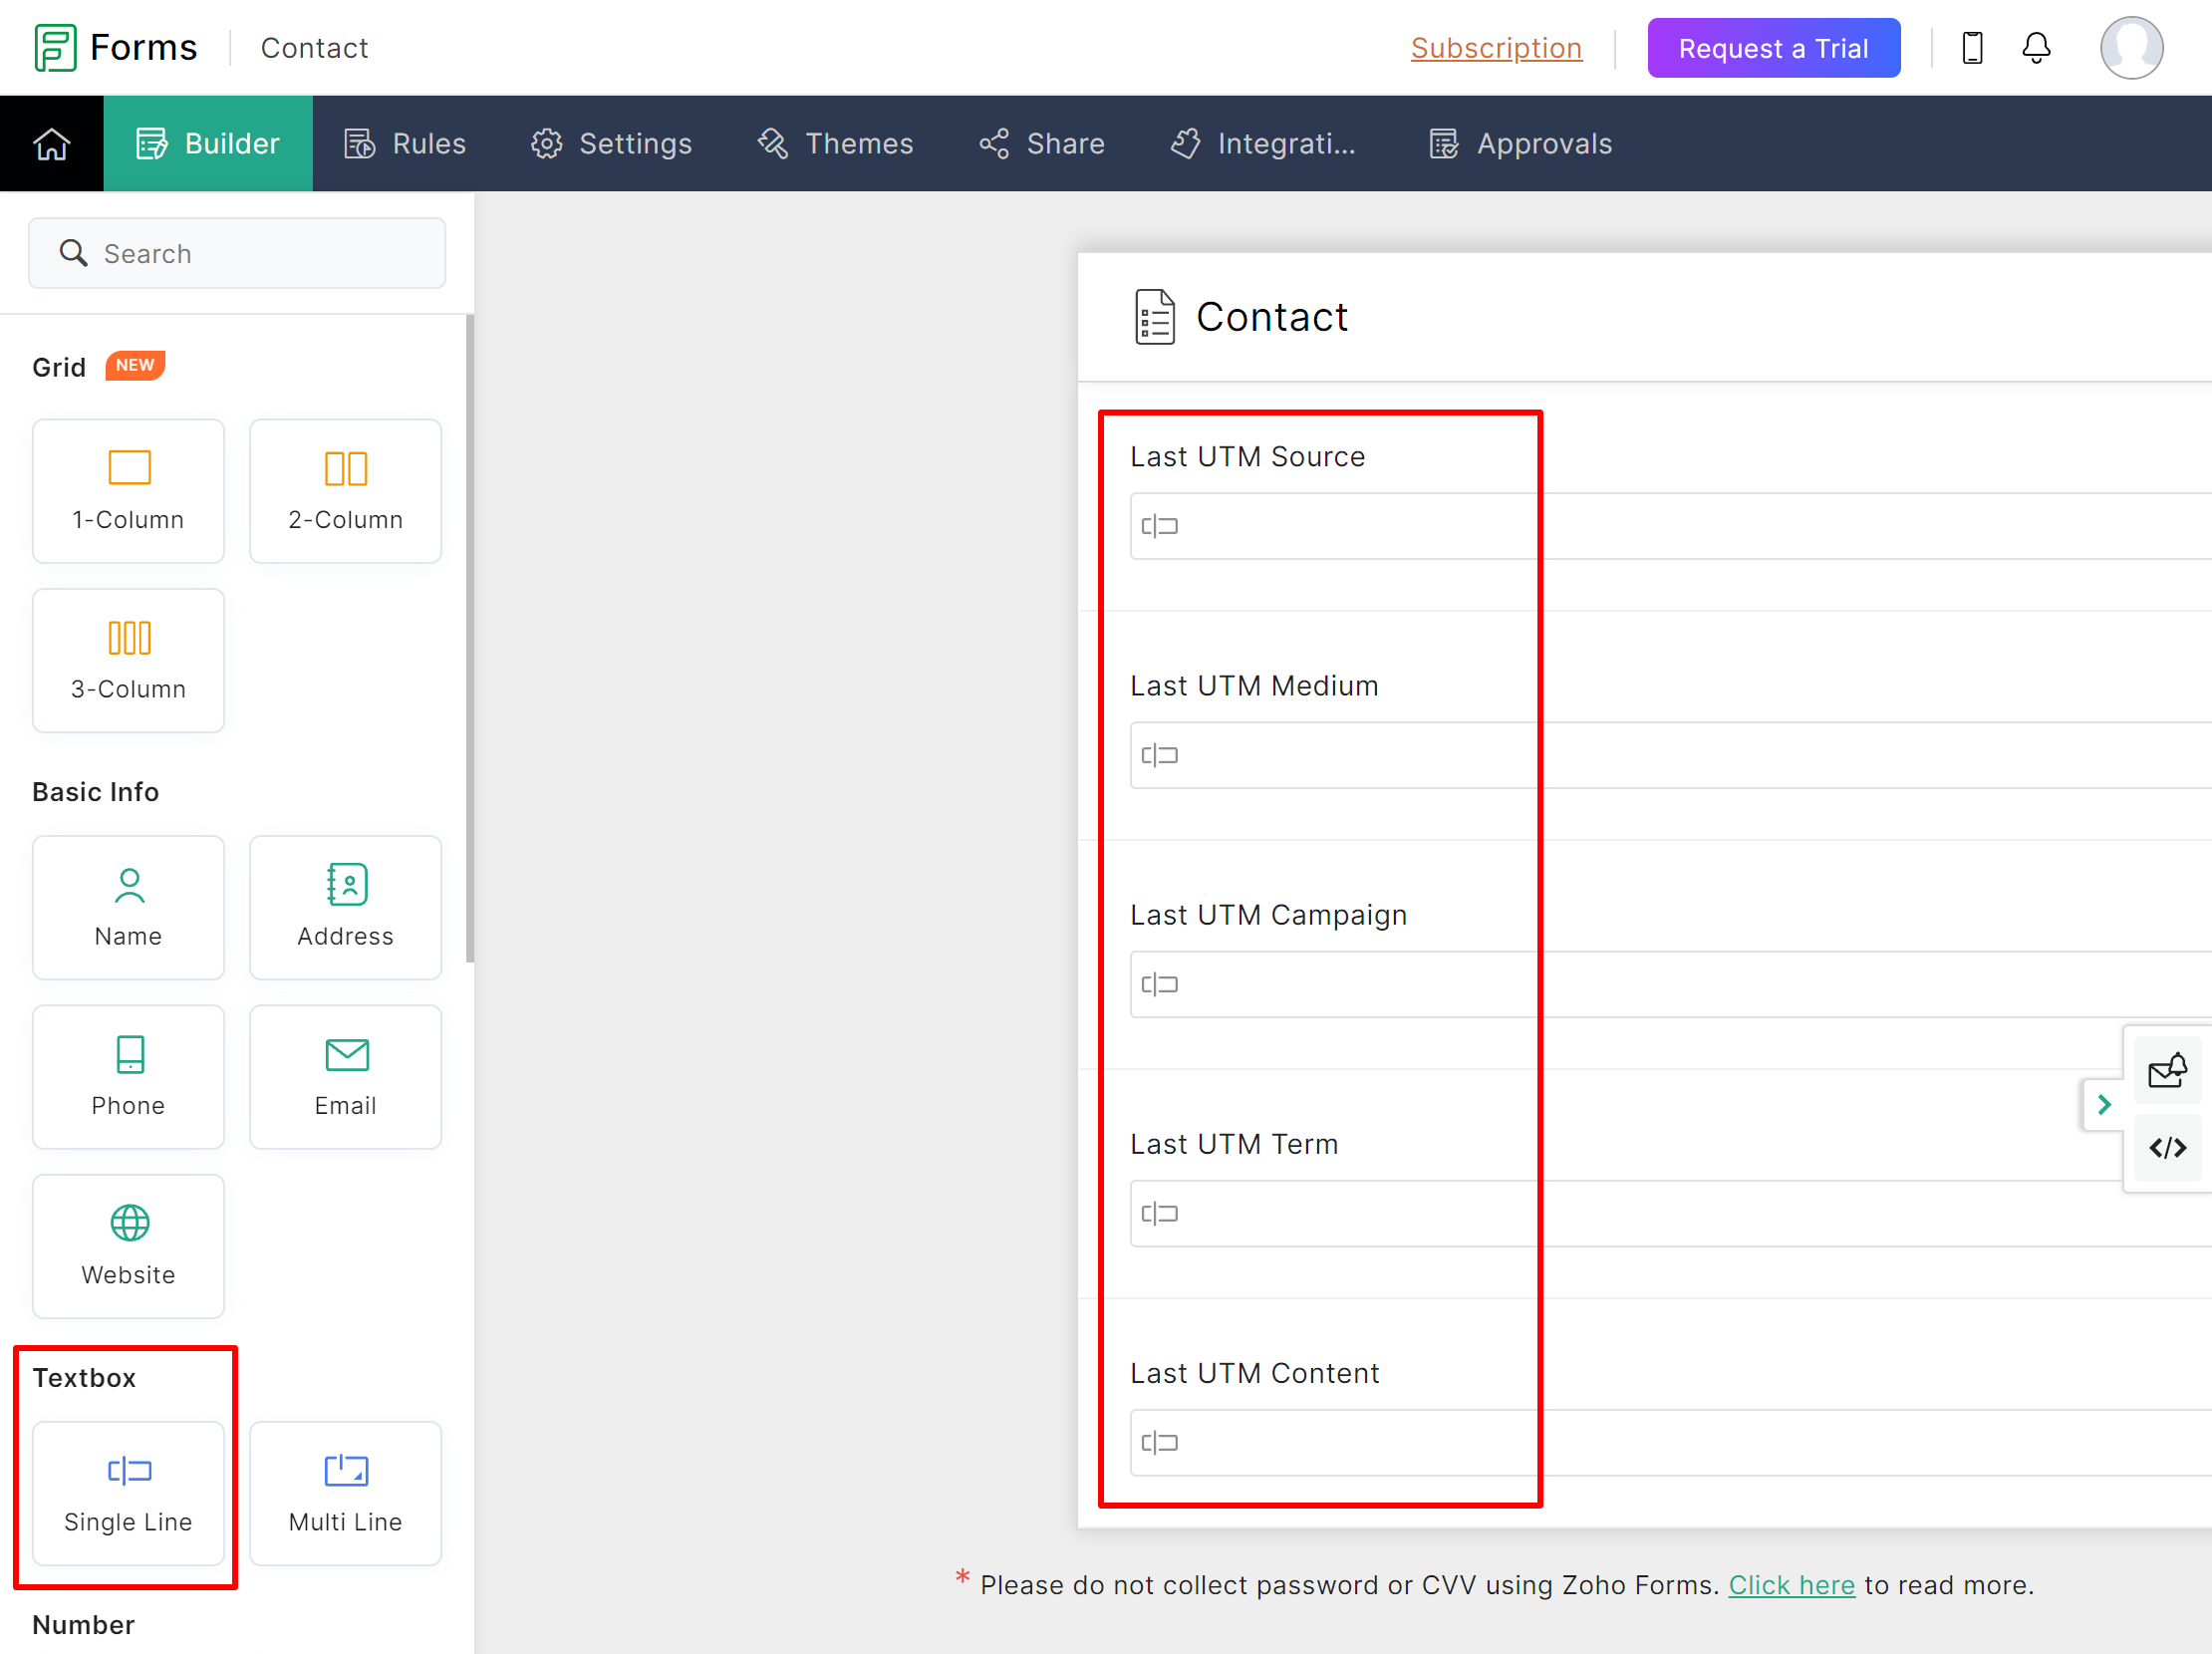
Task: Click the Last UTM Source input field
Action: [1669, 526]
